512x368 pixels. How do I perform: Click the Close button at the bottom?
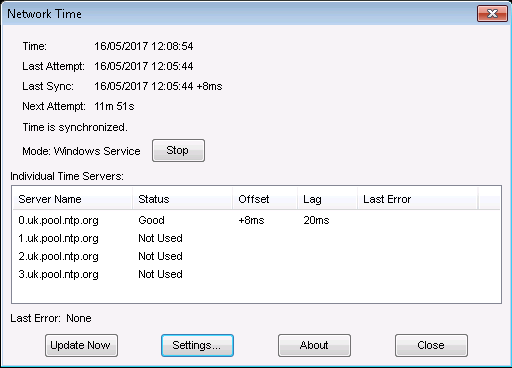click(431, 345)
